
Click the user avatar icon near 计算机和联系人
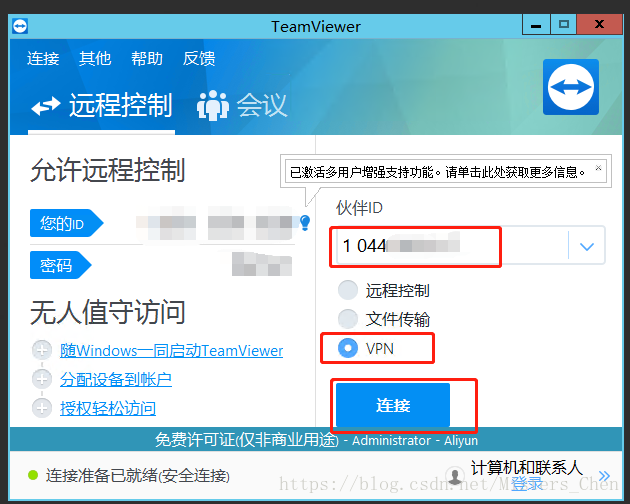pyautogui.click(x=455, y=476)
